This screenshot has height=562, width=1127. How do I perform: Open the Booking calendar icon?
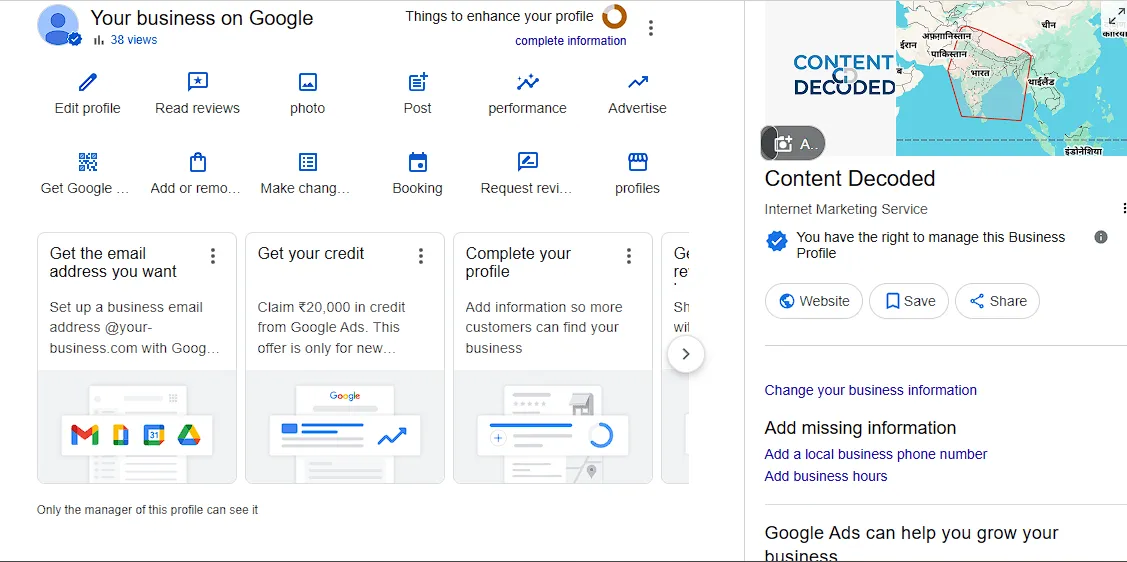(x=418, y=162)
